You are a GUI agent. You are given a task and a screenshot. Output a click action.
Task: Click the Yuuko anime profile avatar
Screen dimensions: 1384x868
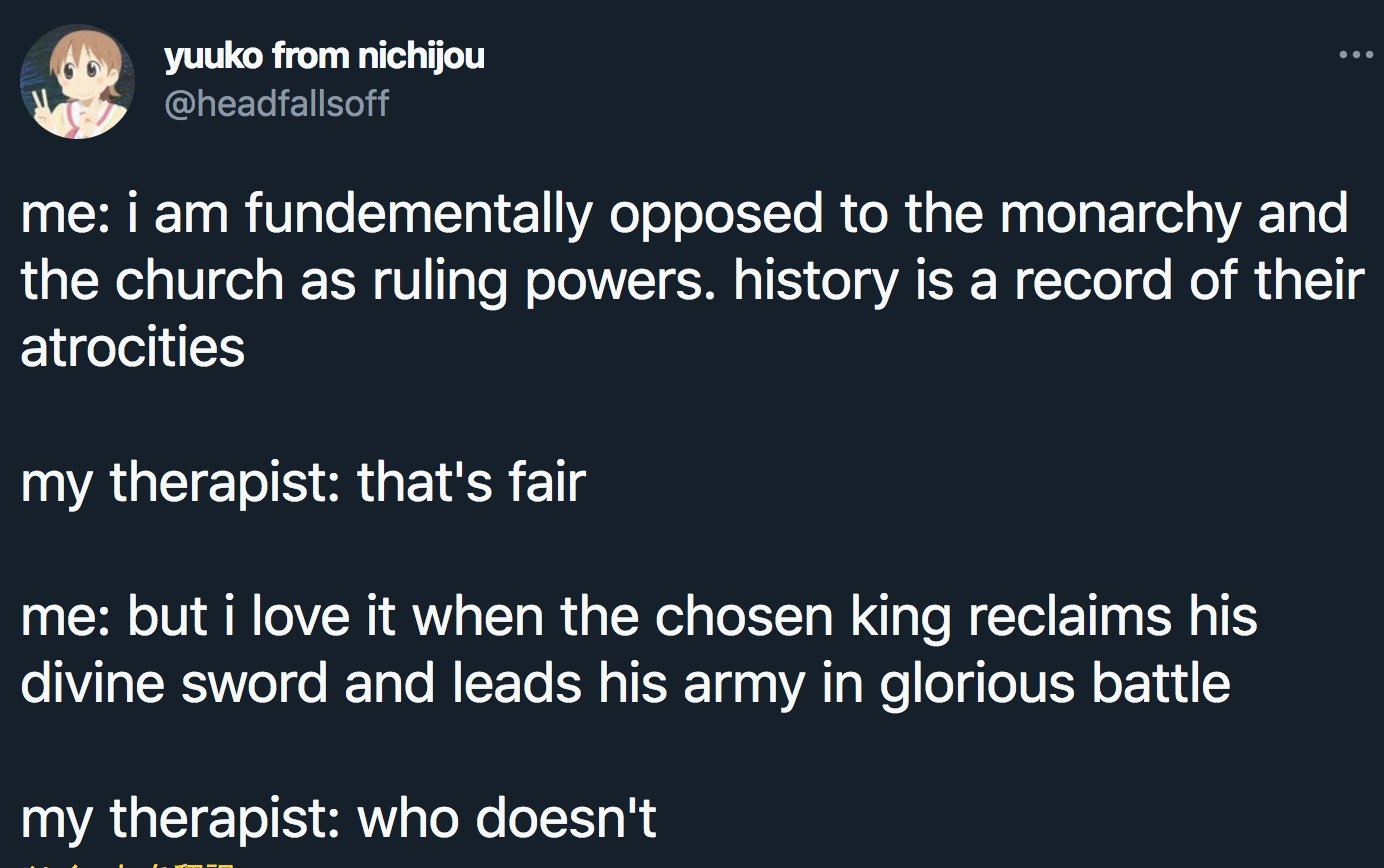tap(78, 82)
